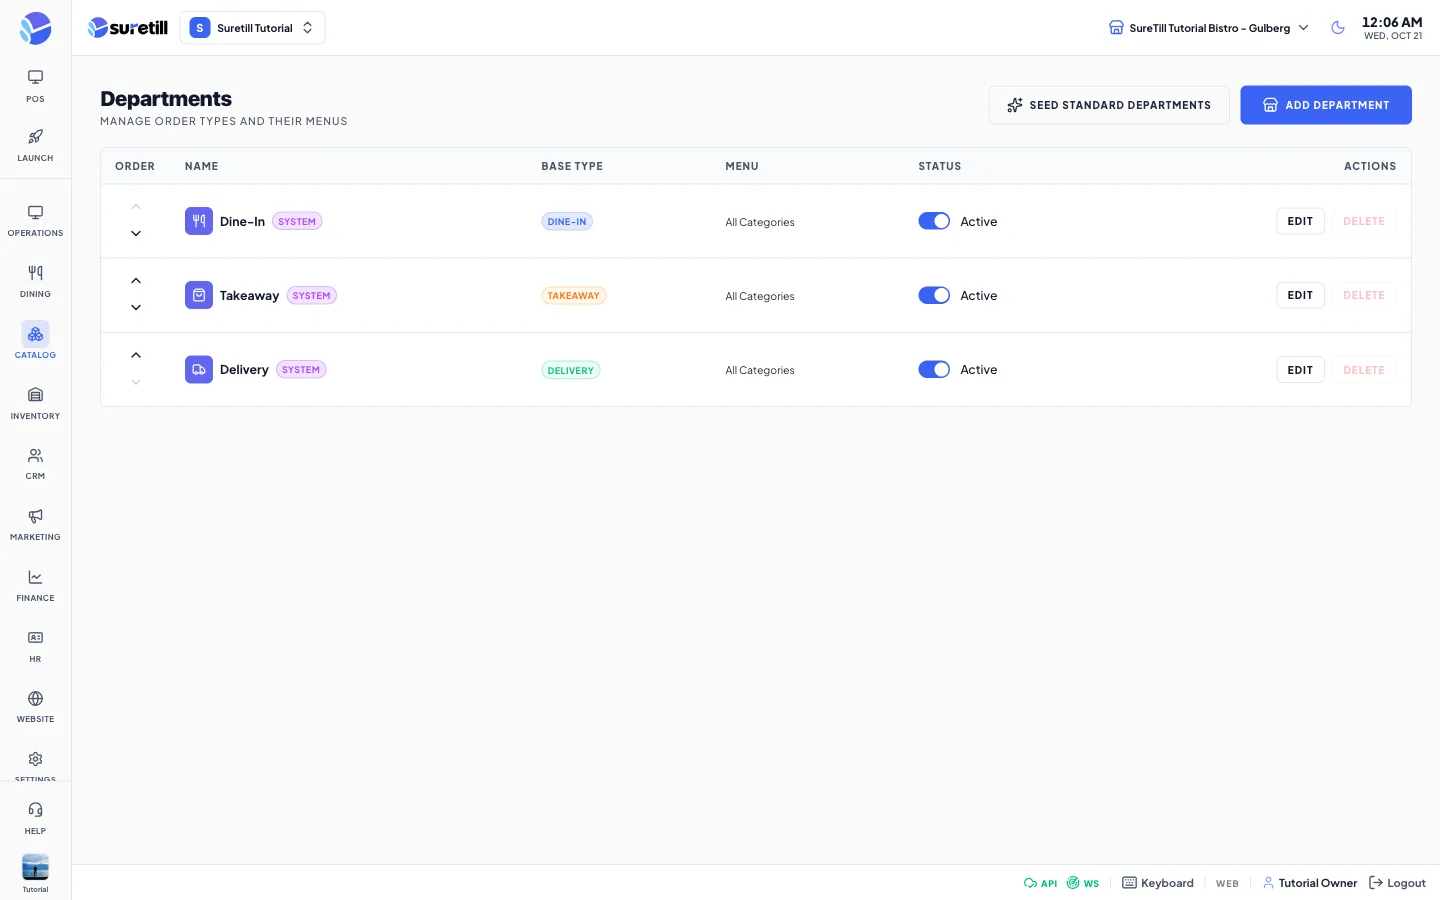
Task: Click the Tutorial avatar thumbnail
Action: pyautogui.click(x=35, y=867)
